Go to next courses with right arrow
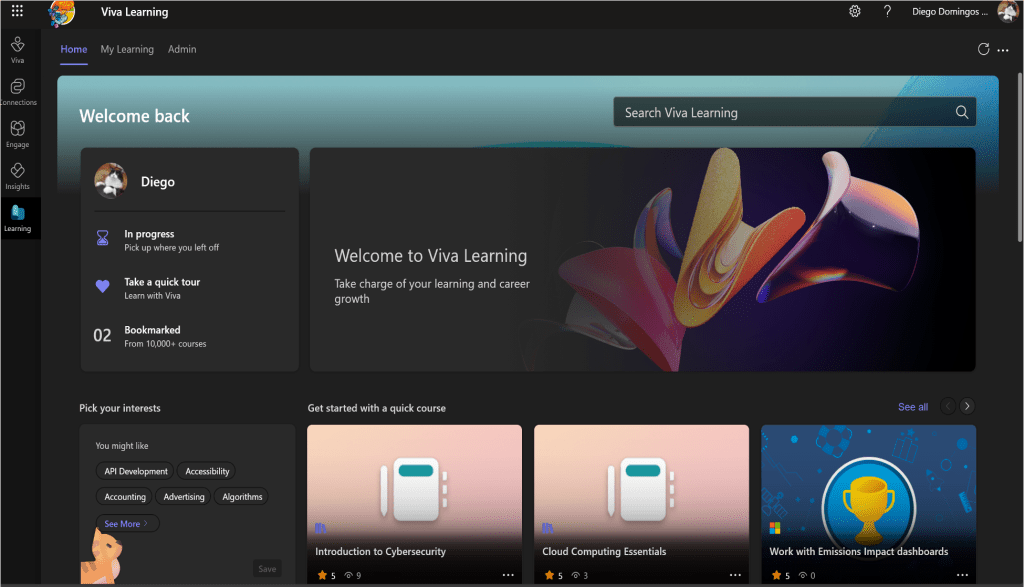Viewport: 1024px width, 587px height. point(967,406)
